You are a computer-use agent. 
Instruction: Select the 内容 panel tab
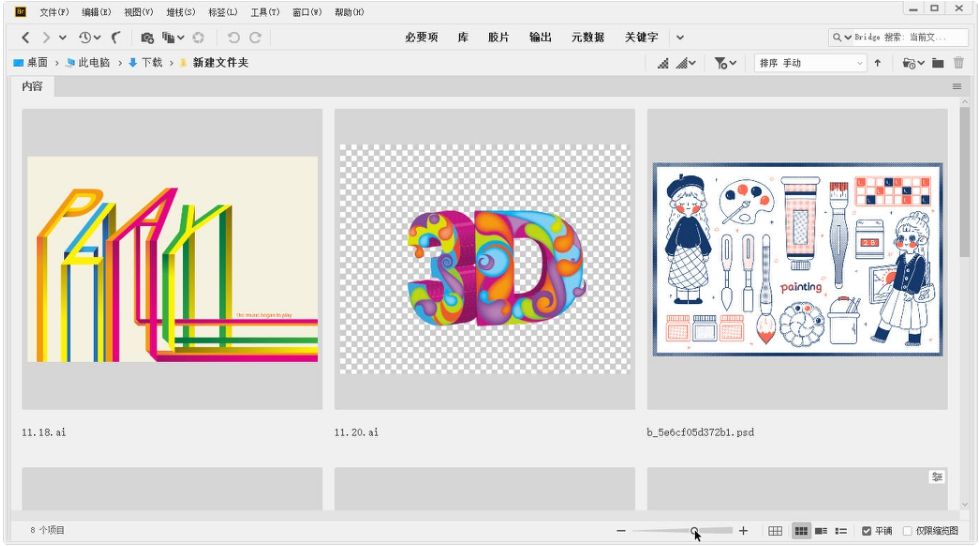(32, 86)
